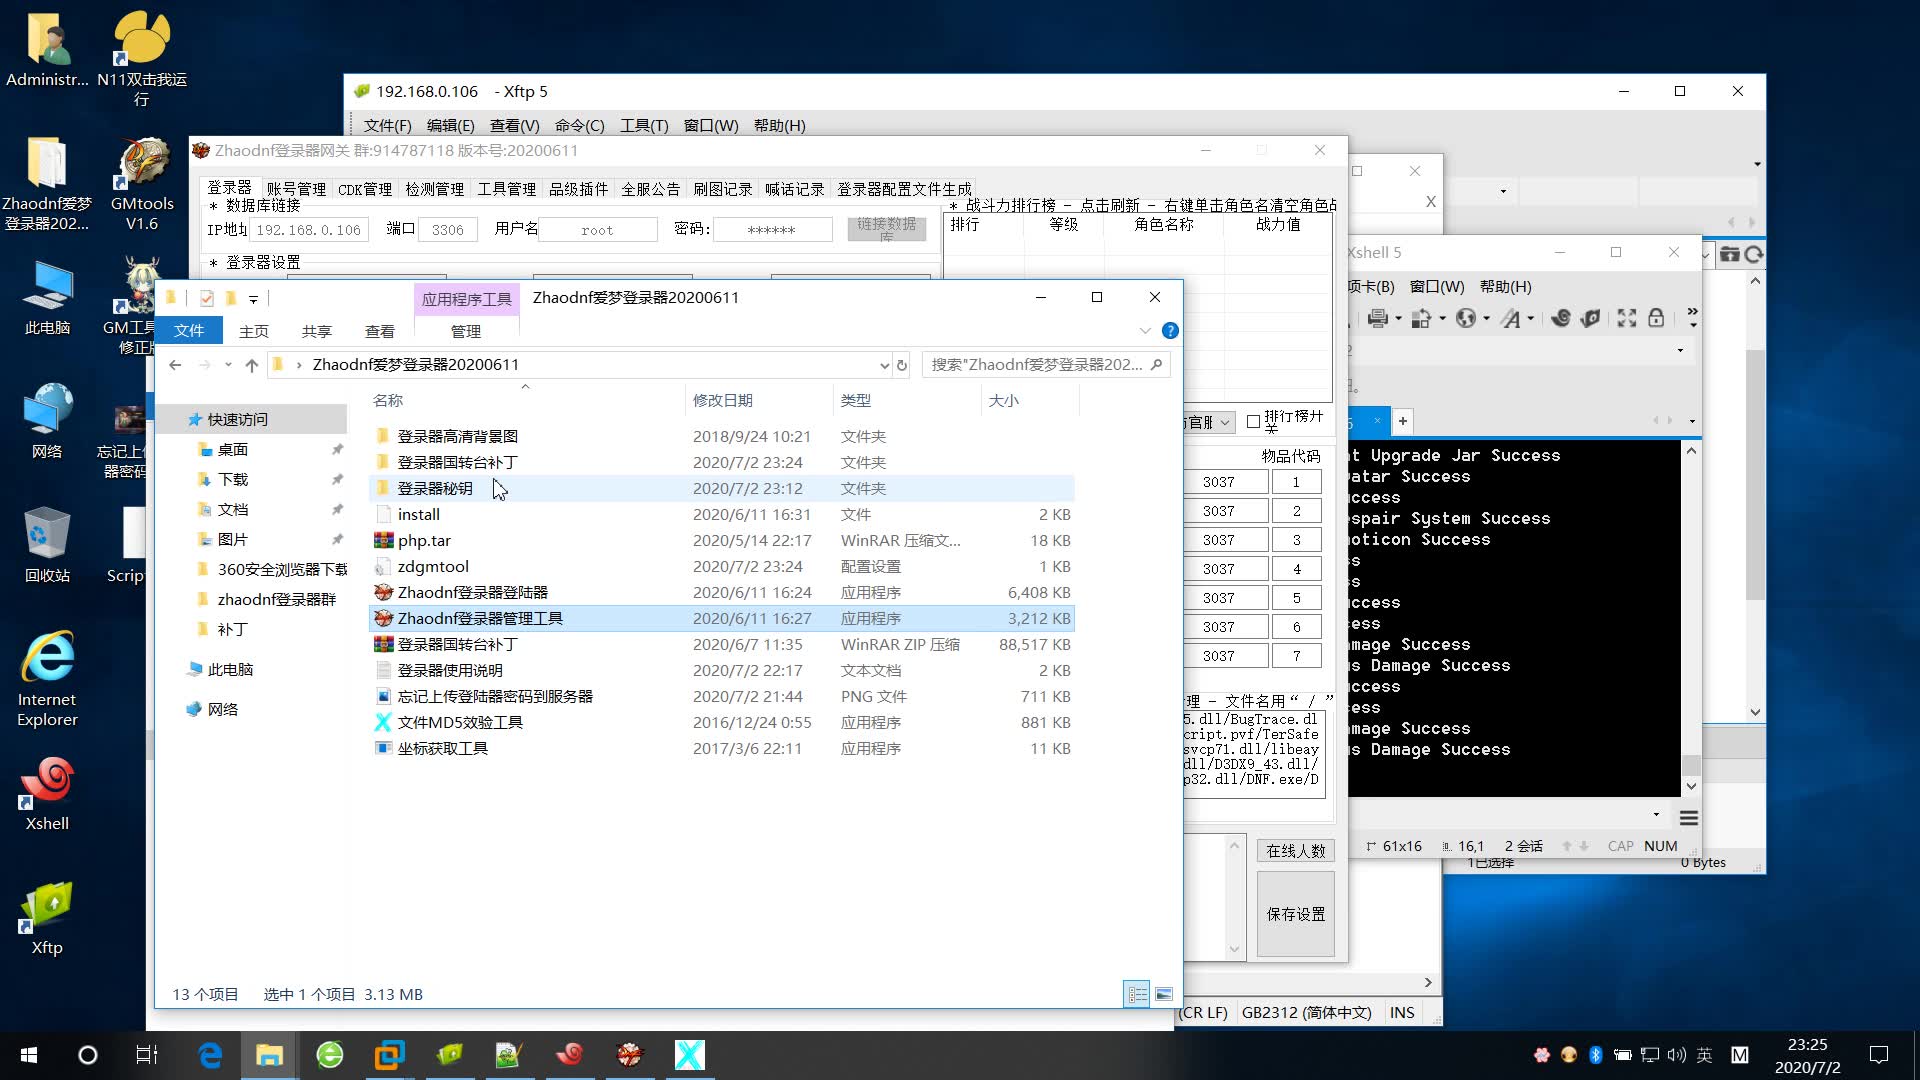Open the Xshell desktop shortcut

tap(47, 794)
